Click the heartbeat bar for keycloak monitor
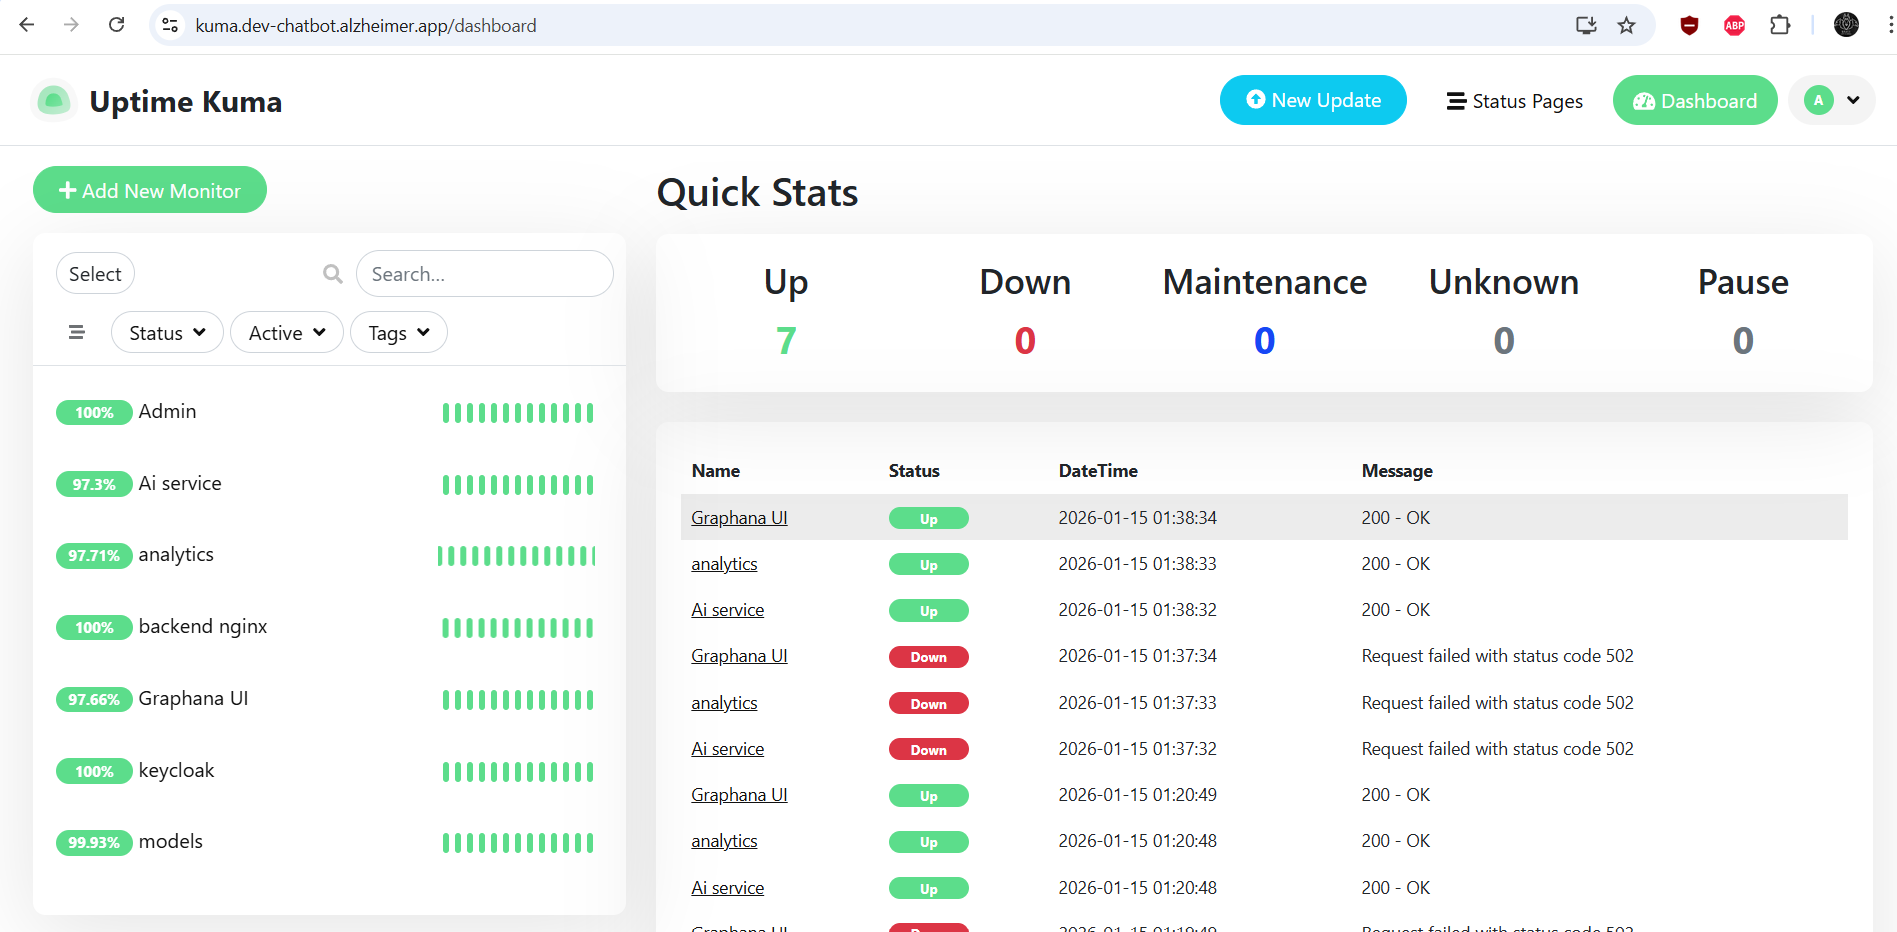Image resolution: width=1897 pixels, height=932 pixels. tap(518, 771)
